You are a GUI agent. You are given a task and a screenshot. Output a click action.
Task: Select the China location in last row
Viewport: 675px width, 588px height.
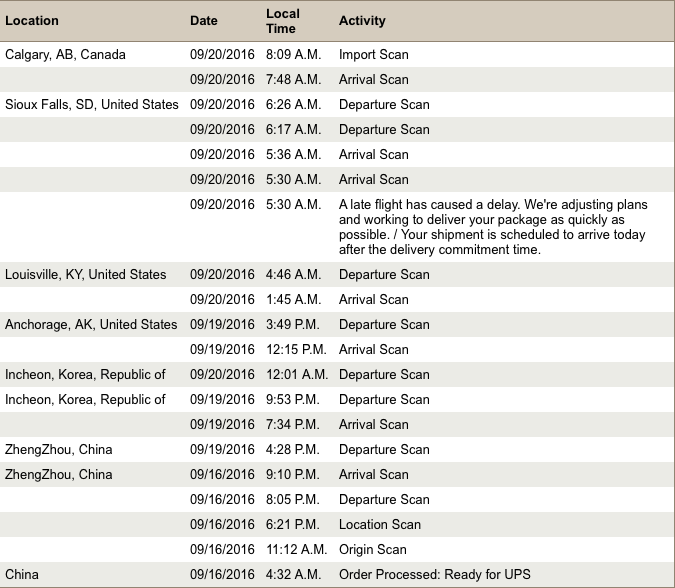(x=22, y=574)
